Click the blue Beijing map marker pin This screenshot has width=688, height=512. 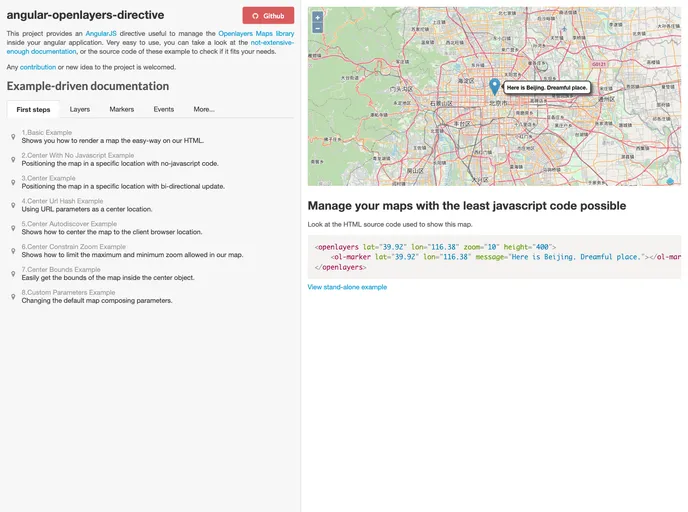click(494, 87)
